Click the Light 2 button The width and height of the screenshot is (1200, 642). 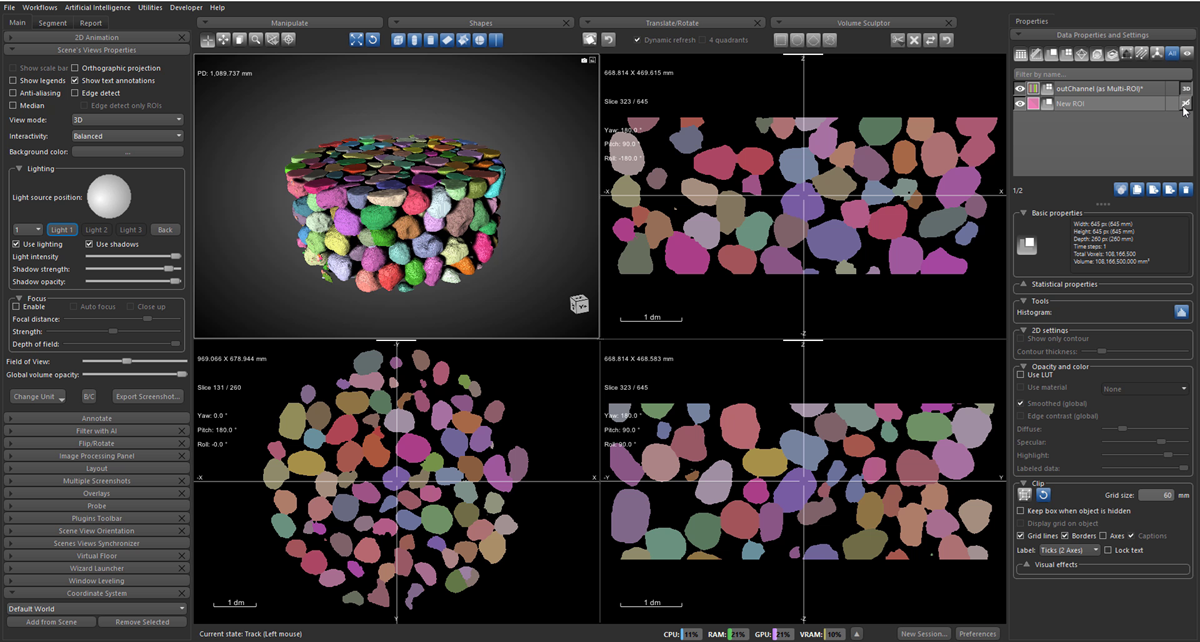pos(96,230)
